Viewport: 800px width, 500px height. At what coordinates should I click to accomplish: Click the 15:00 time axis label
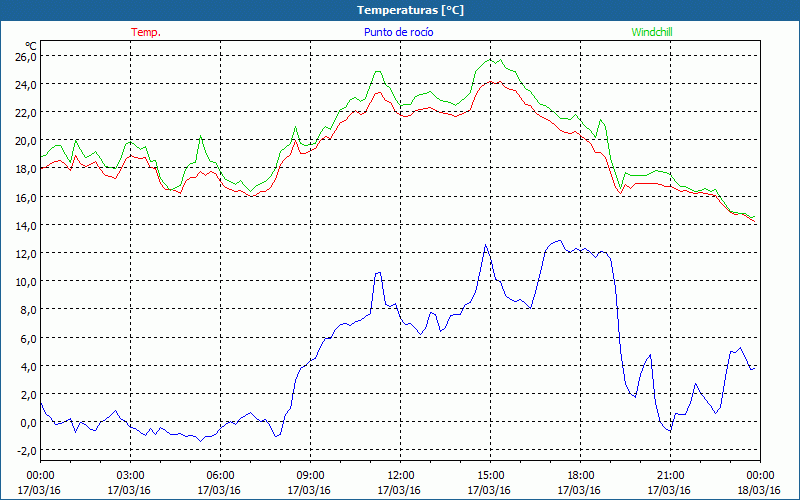pyautogui.click(x=490, y=476)
